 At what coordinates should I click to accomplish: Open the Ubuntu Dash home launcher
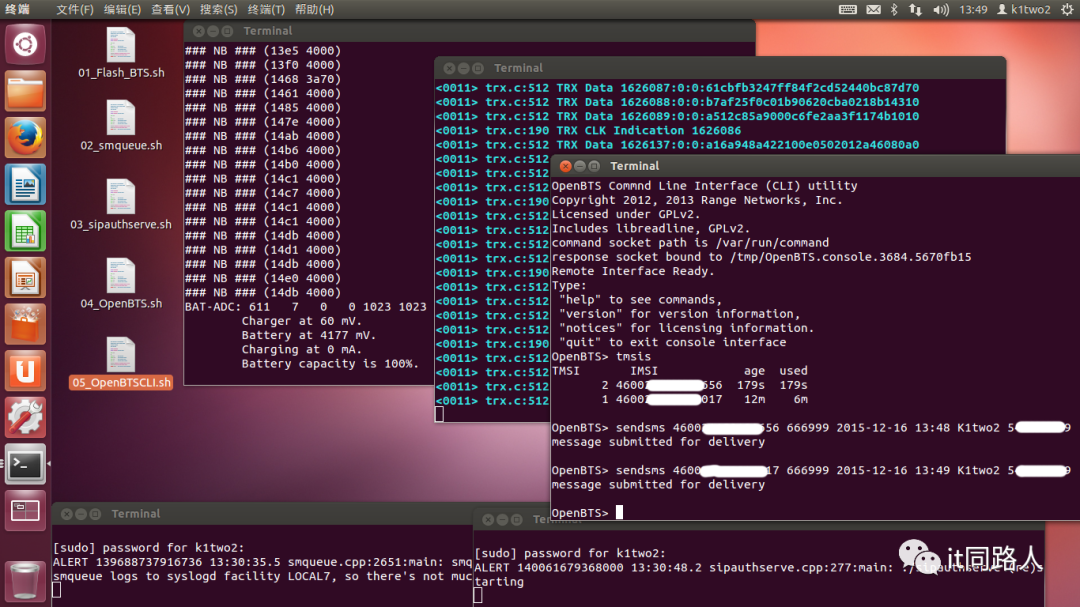tap(25, 45)
